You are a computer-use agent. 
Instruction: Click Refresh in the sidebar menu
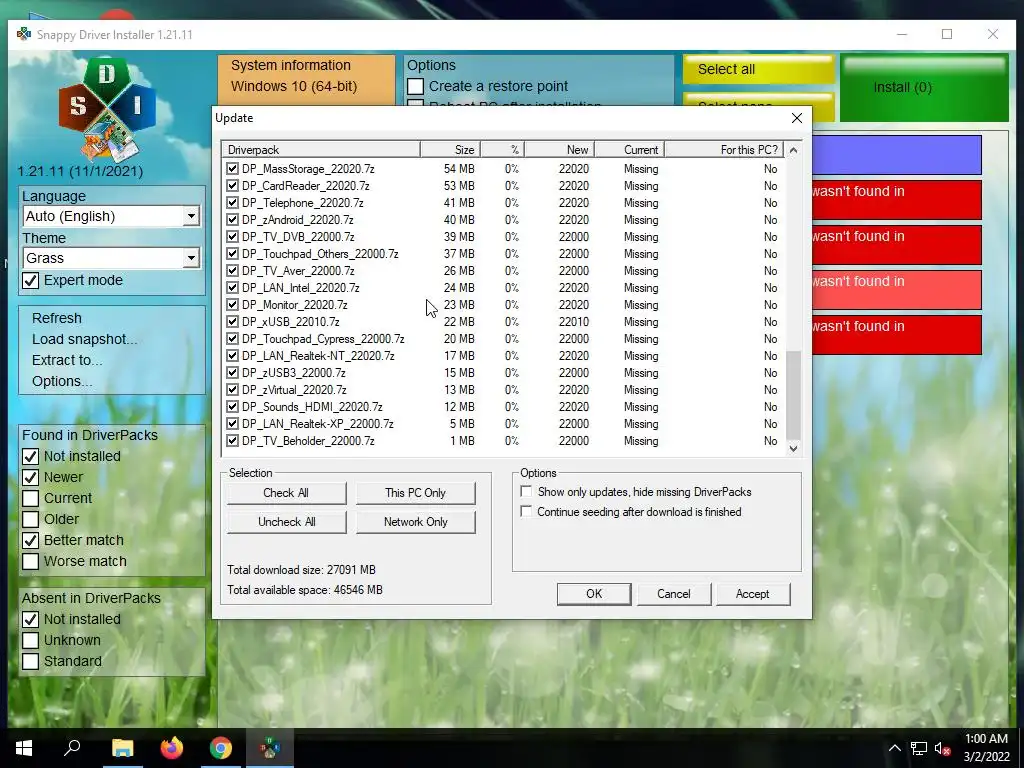pos(57,318)
